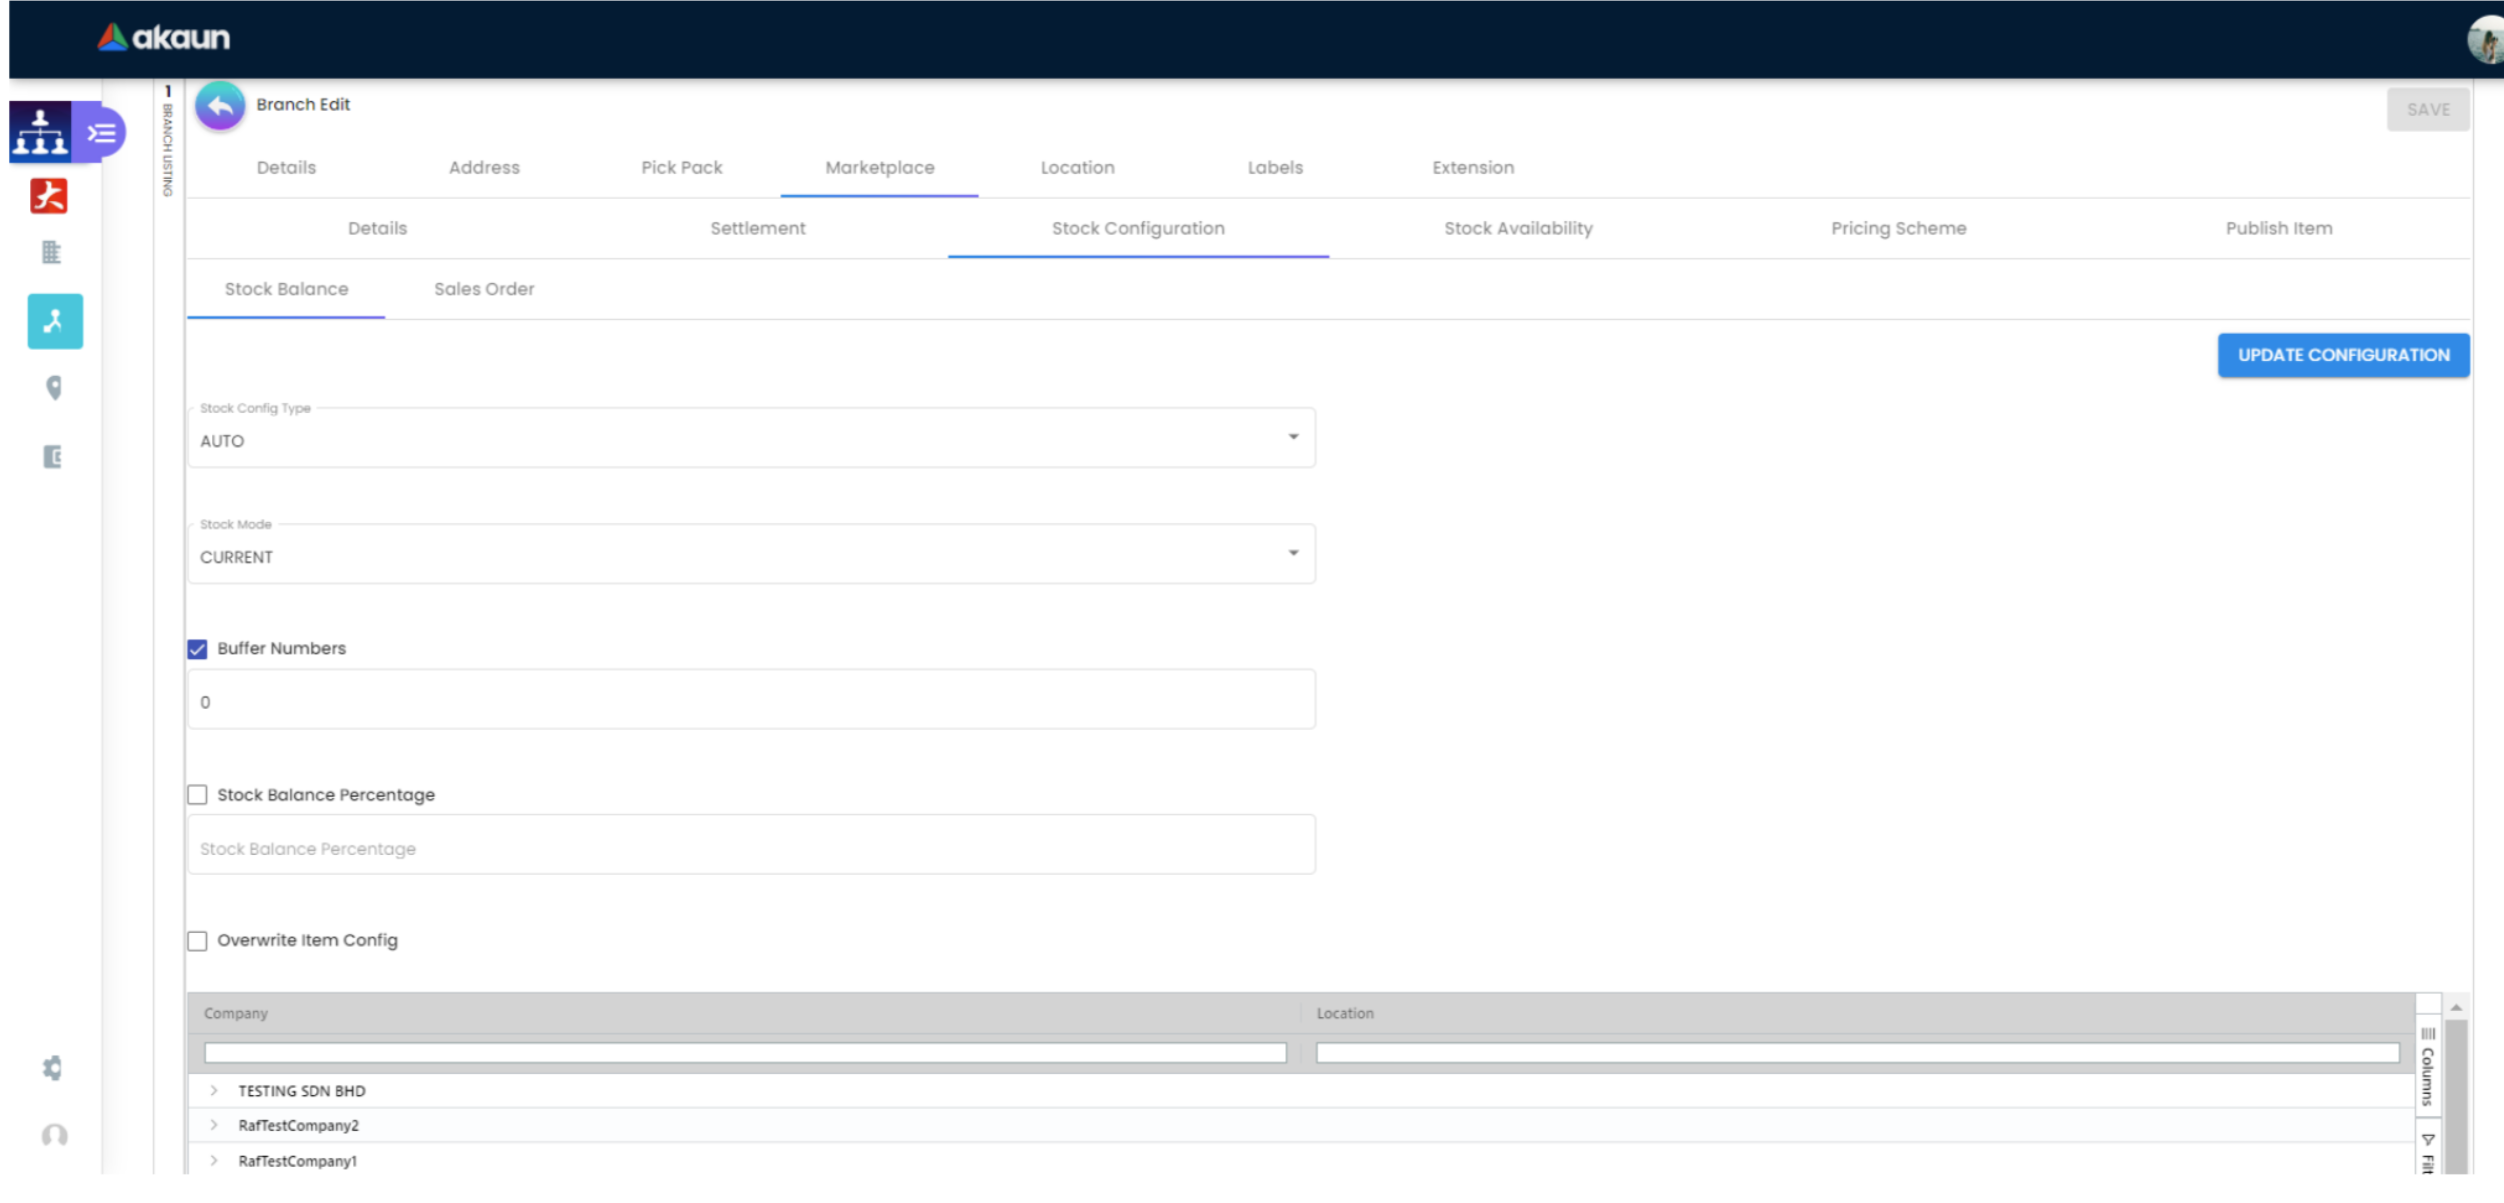Click the Update Configuration button

coord(2343,355)
